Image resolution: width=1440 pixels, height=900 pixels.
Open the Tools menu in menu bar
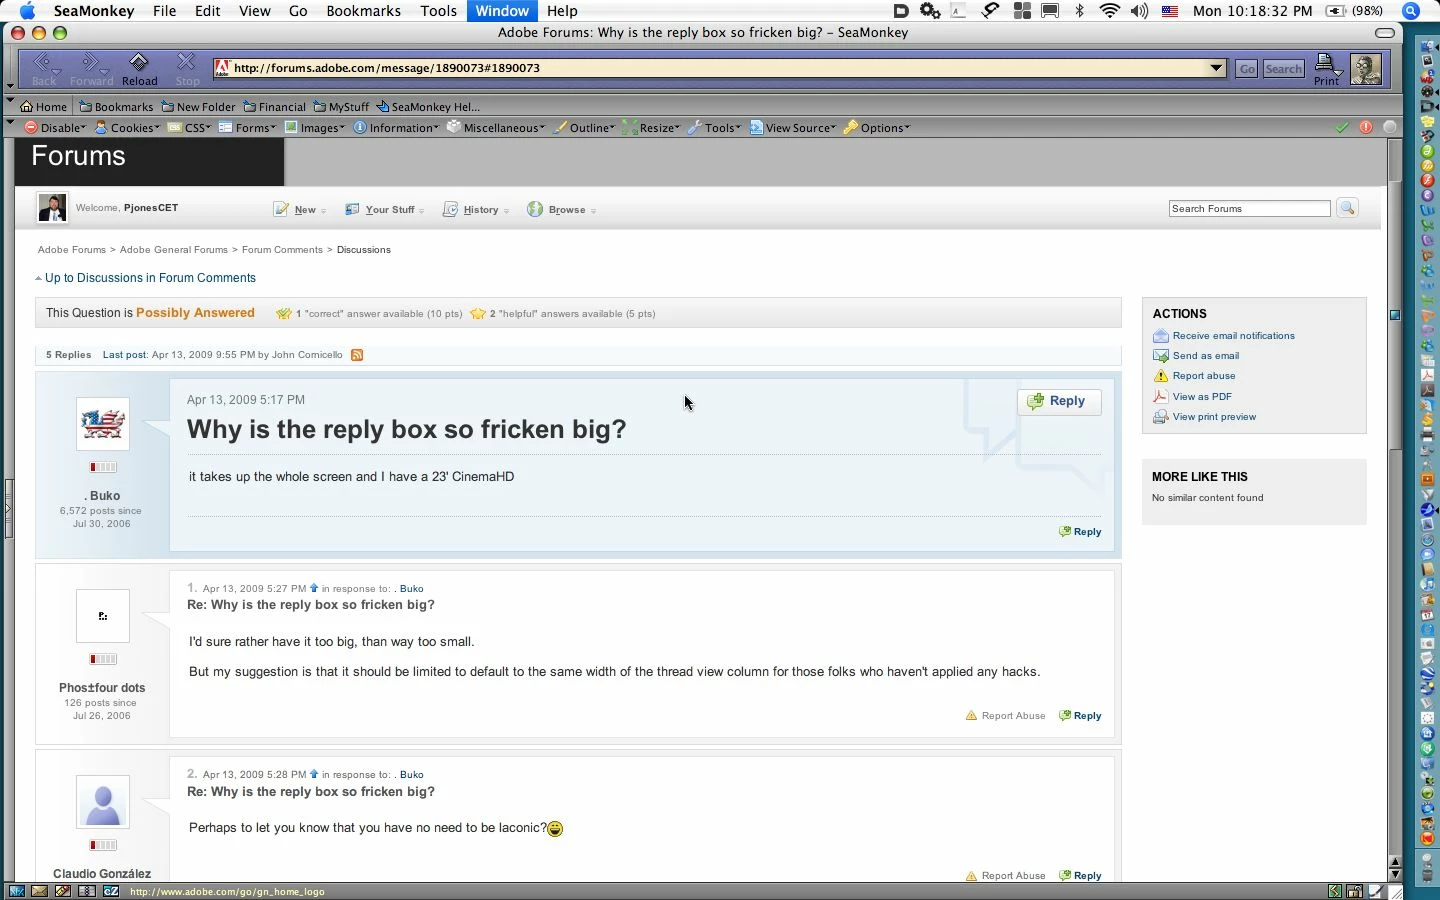coord(438,11)
